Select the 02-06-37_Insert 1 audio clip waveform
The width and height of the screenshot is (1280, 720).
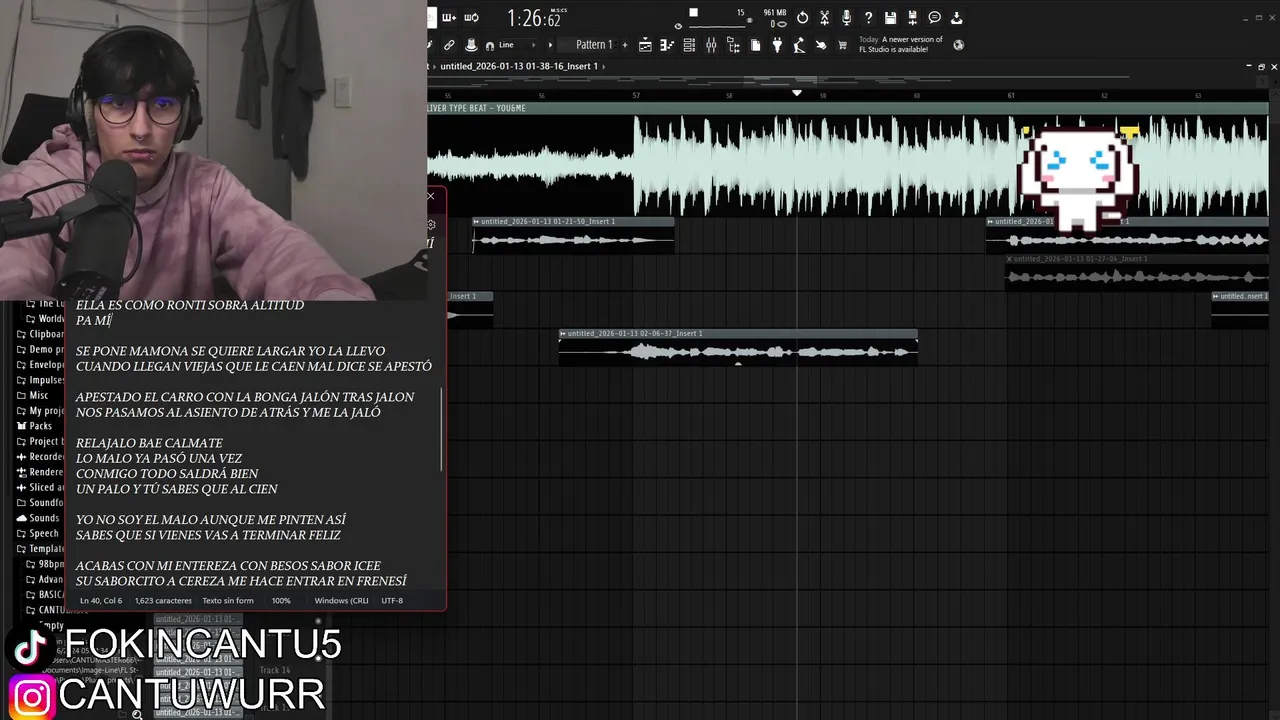pyautogui.click(x=738, y=352)
